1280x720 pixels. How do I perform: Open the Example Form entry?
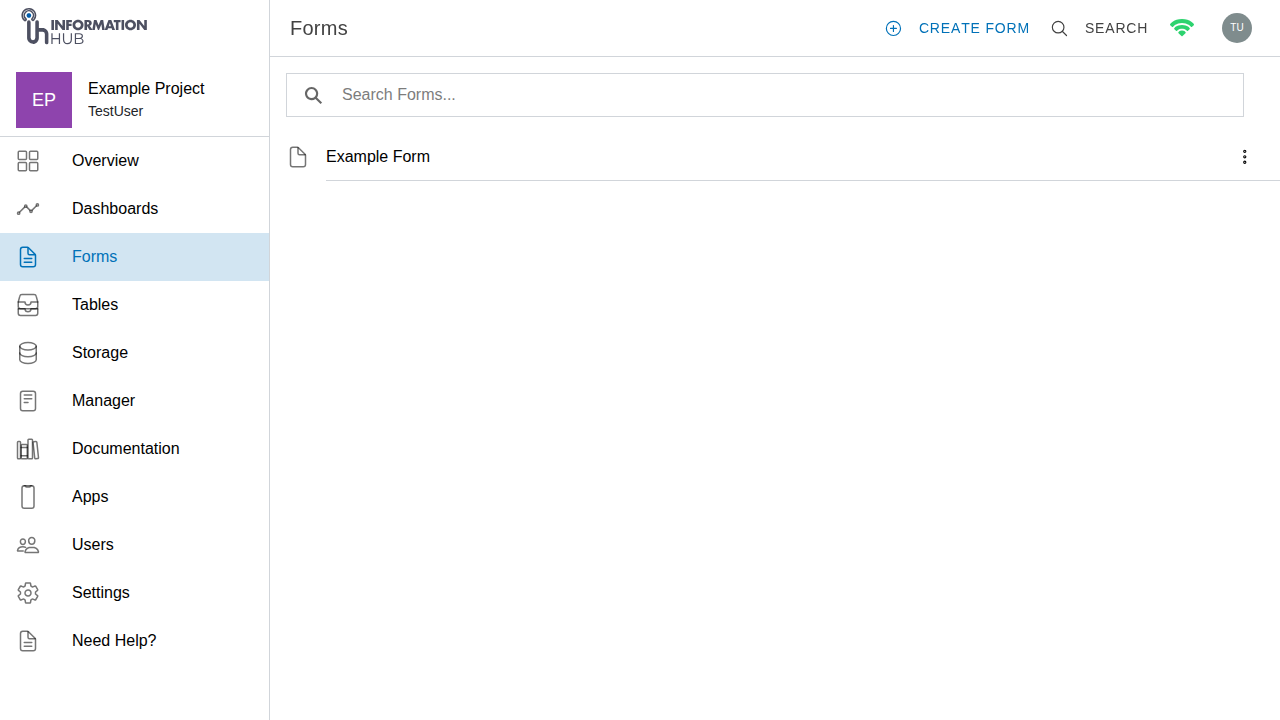pos(378,157)
